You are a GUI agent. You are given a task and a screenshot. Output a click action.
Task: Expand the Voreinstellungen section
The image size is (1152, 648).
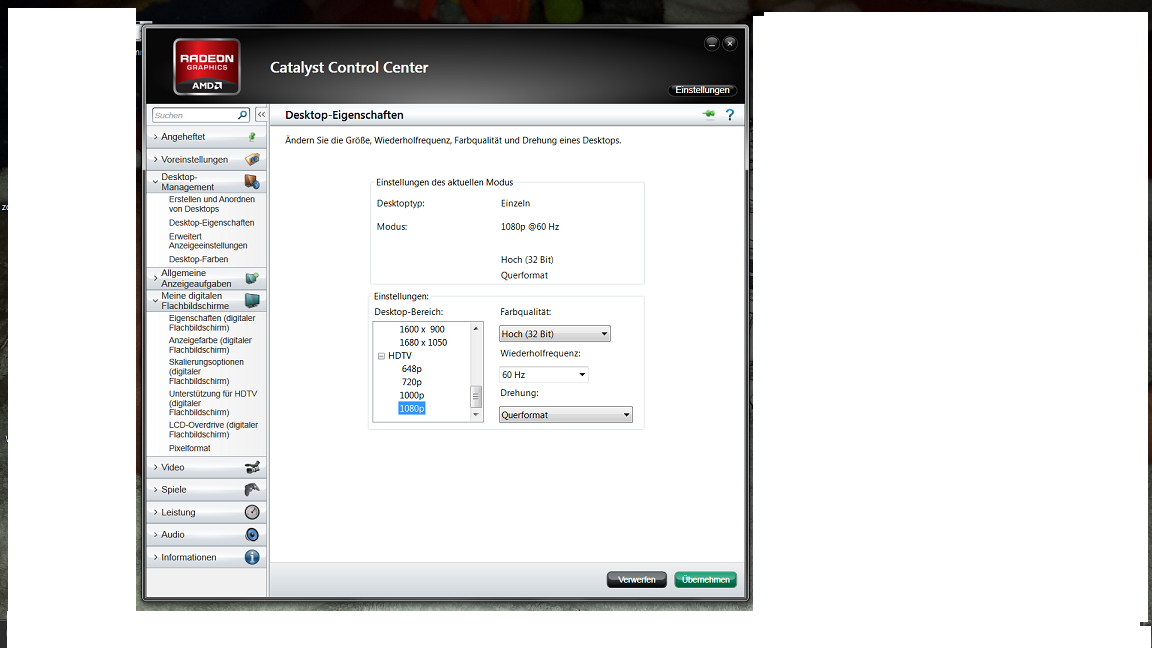156,159
